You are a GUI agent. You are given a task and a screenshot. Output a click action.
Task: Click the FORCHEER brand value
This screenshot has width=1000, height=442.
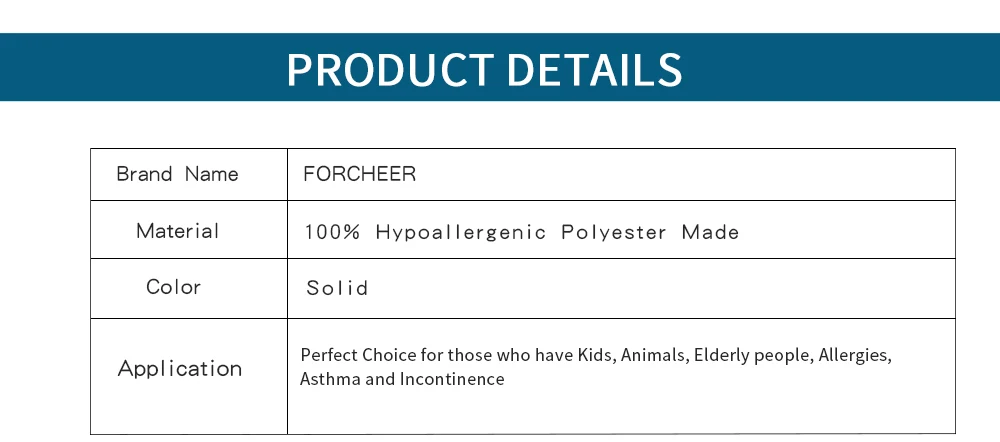359,173
